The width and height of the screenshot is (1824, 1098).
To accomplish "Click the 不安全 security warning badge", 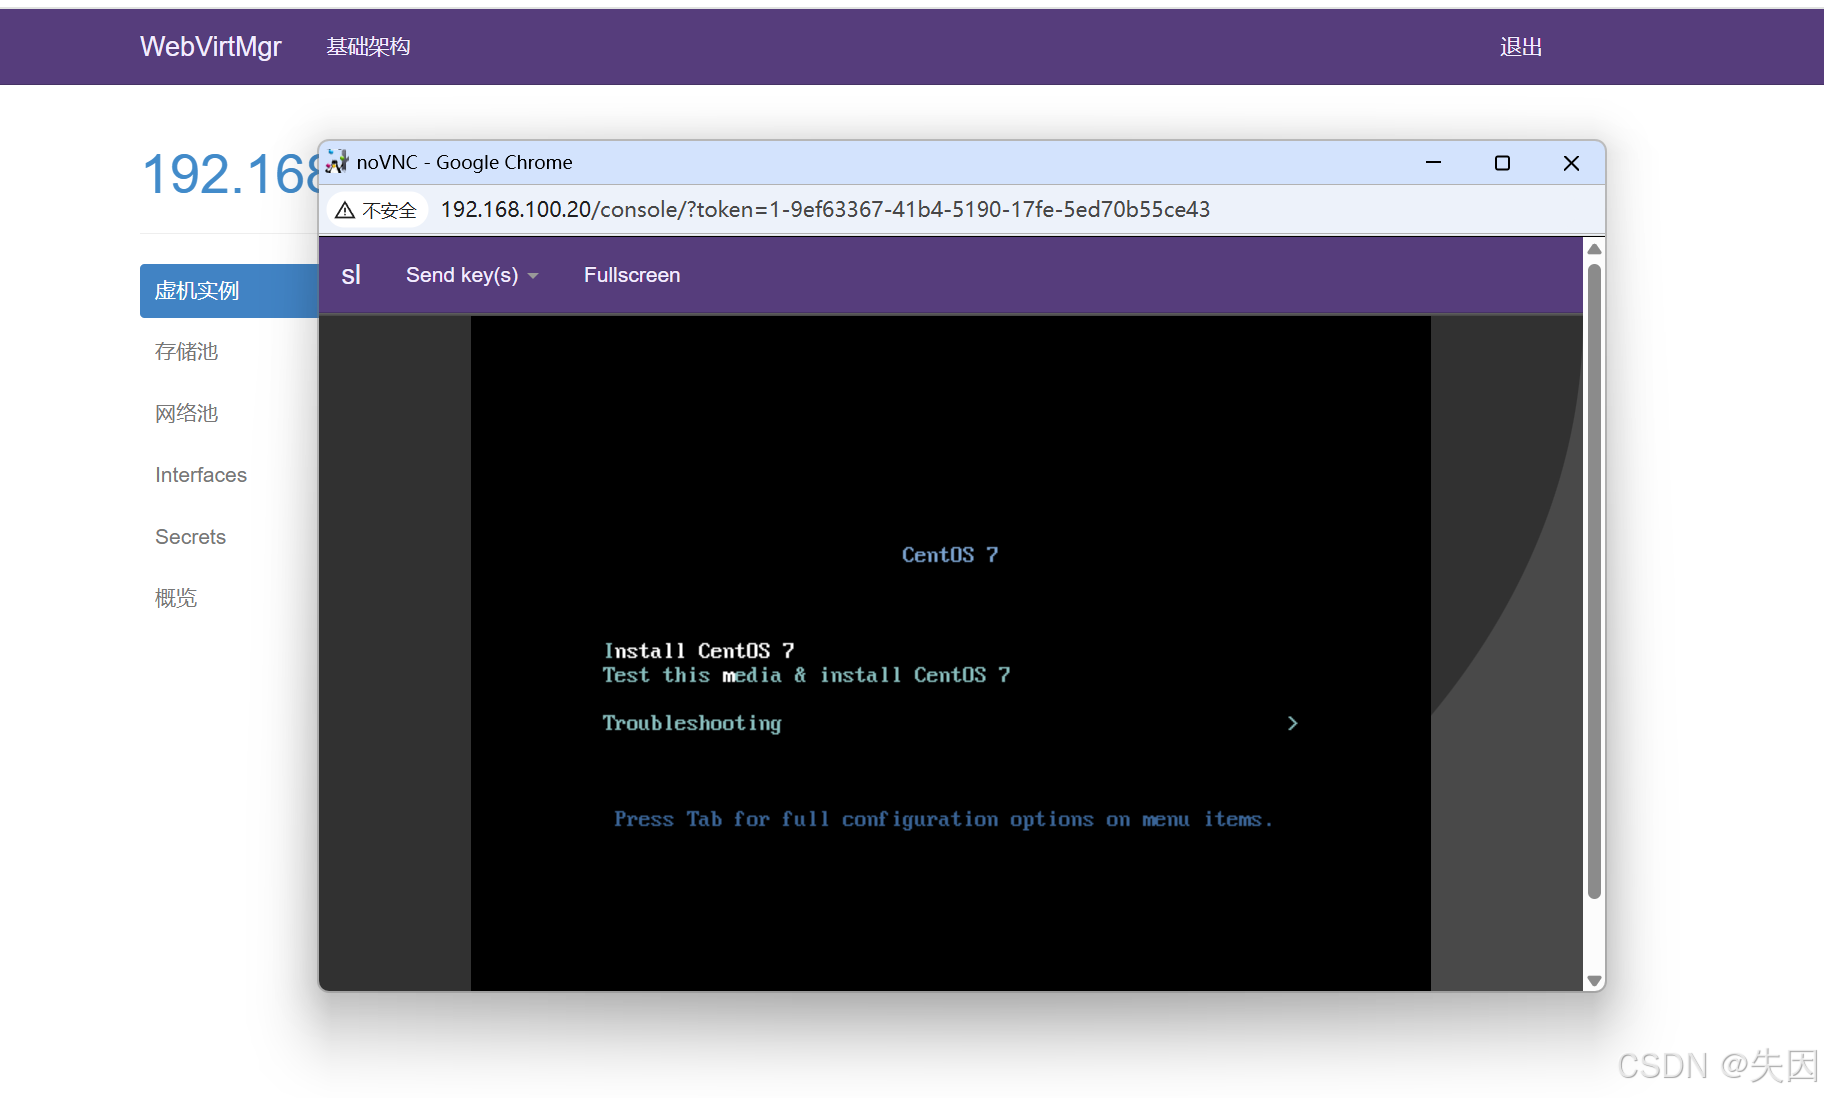I will (377, 210).
